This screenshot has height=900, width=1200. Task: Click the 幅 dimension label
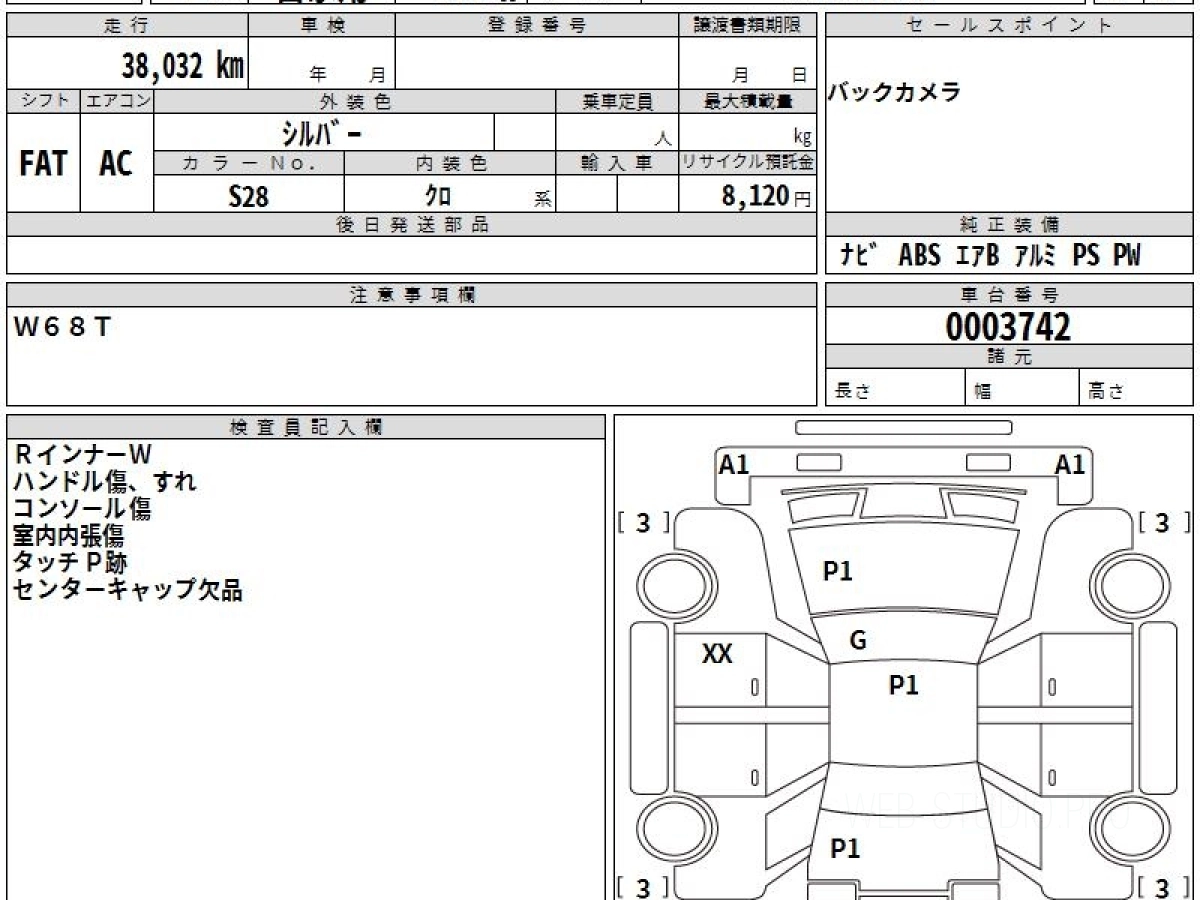[x=983, y=392]
